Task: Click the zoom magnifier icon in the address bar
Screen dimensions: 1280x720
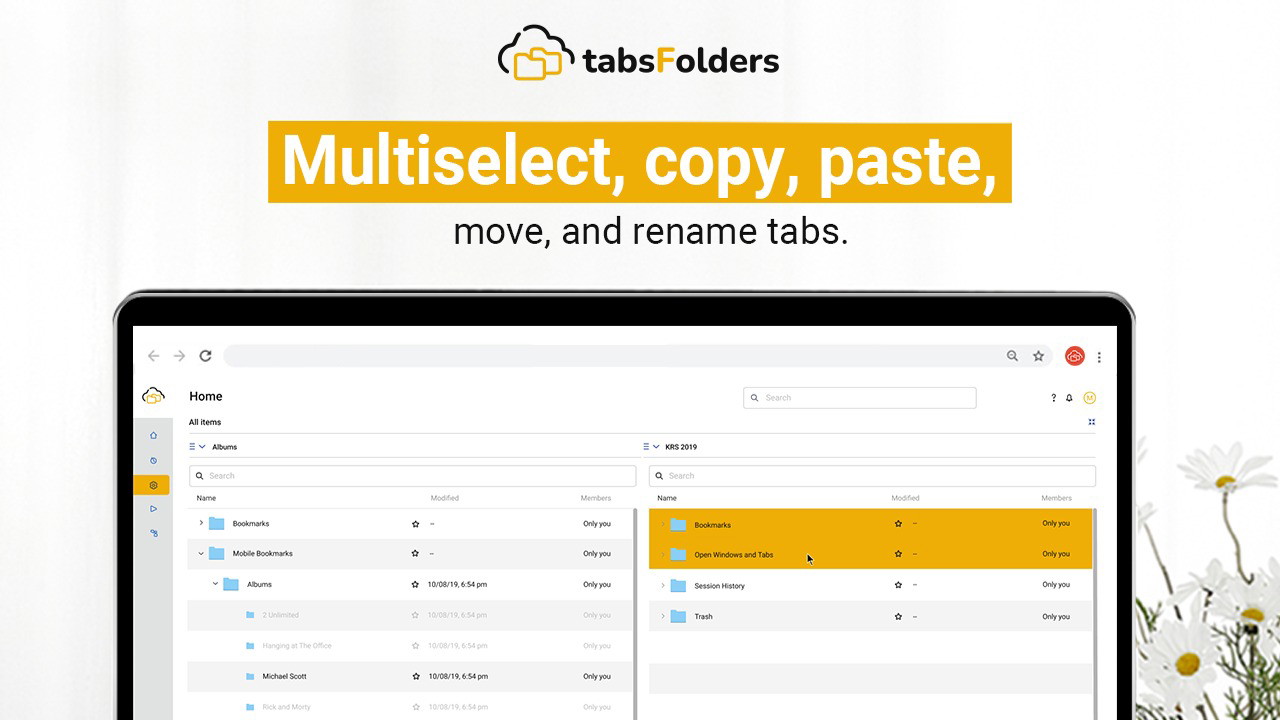Action: tap(1012, 356)
